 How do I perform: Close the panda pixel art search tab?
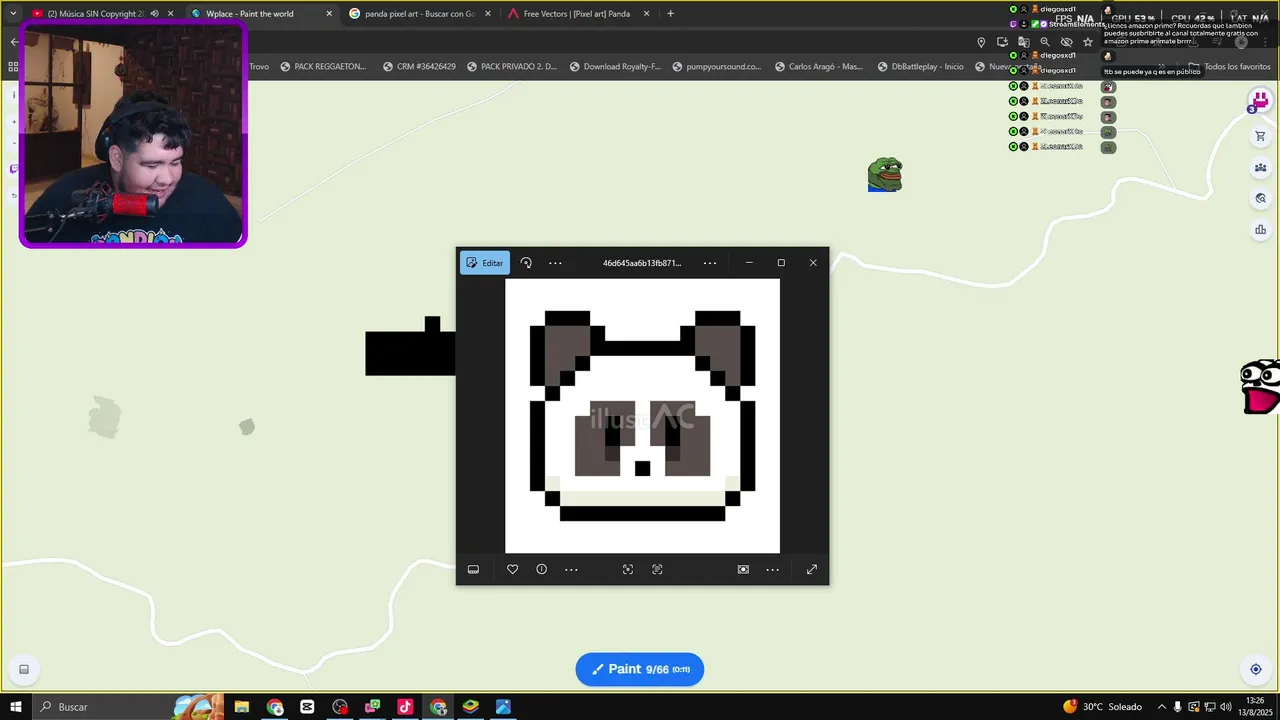tap(488, 14)
